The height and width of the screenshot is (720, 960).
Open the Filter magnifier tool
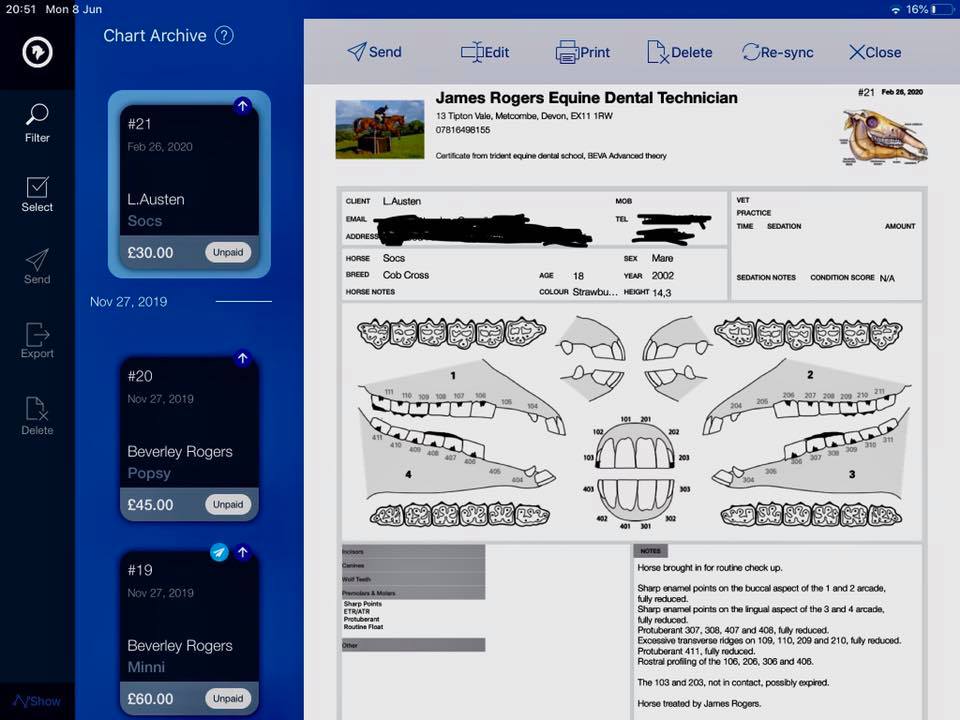(x=37, y=123)
